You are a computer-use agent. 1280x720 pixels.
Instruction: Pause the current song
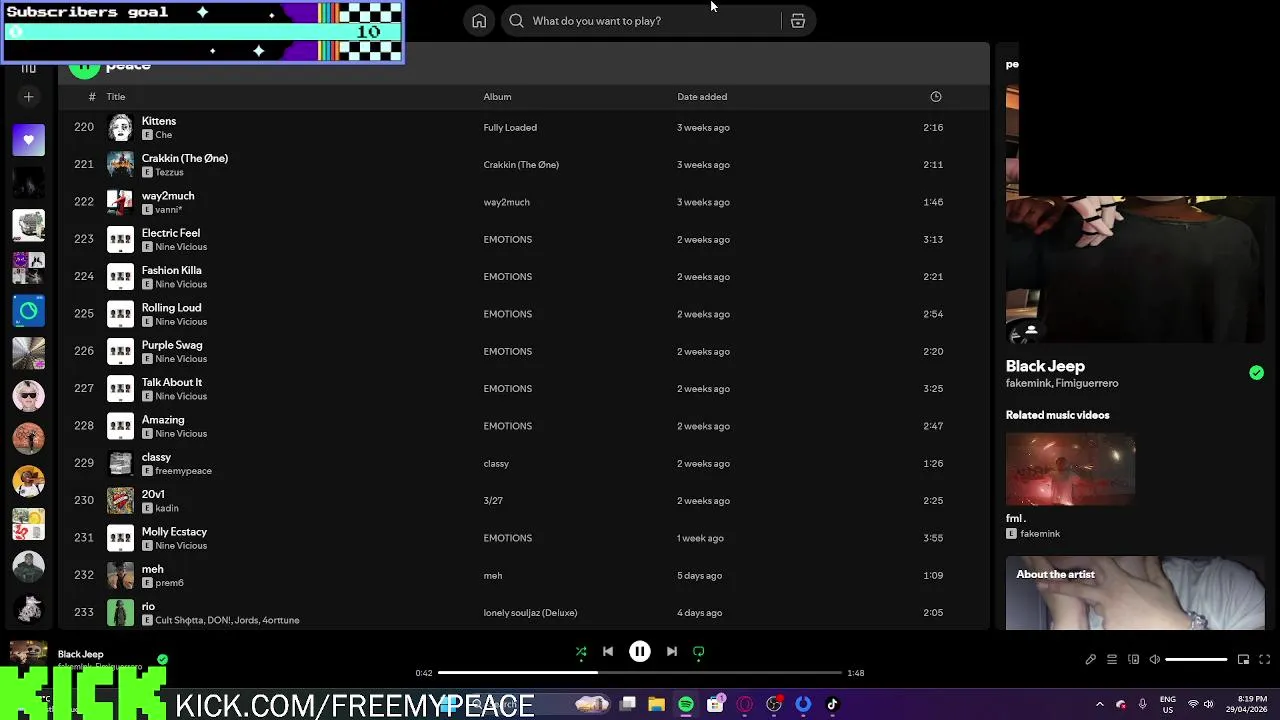pyautogui.click(x=640, y=652)
